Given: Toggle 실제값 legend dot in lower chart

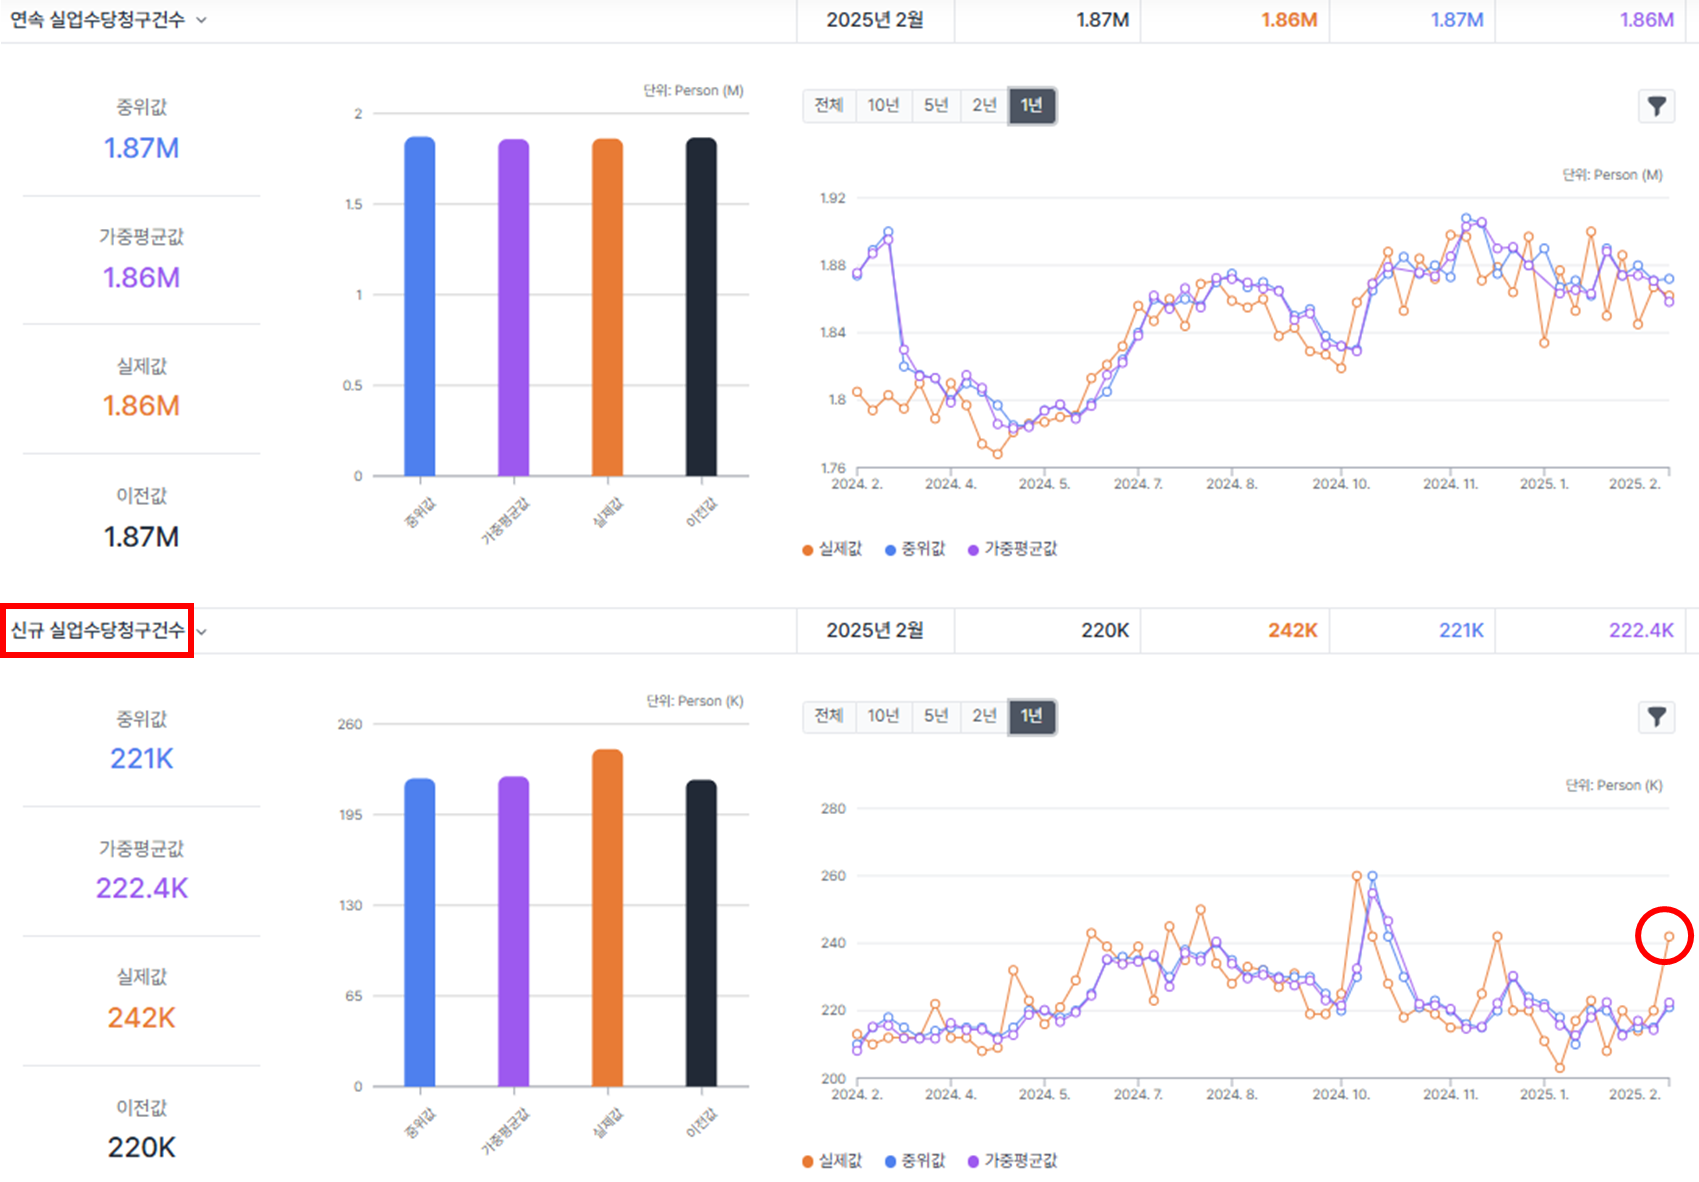Looking at the screenshot, I should click(x=808, y=1161).
